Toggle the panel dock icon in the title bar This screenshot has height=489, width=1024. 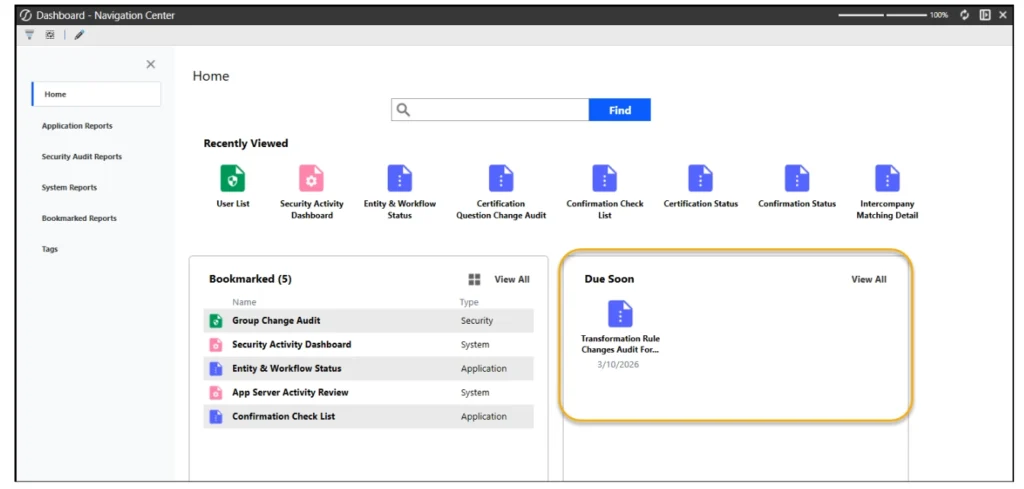985,15
